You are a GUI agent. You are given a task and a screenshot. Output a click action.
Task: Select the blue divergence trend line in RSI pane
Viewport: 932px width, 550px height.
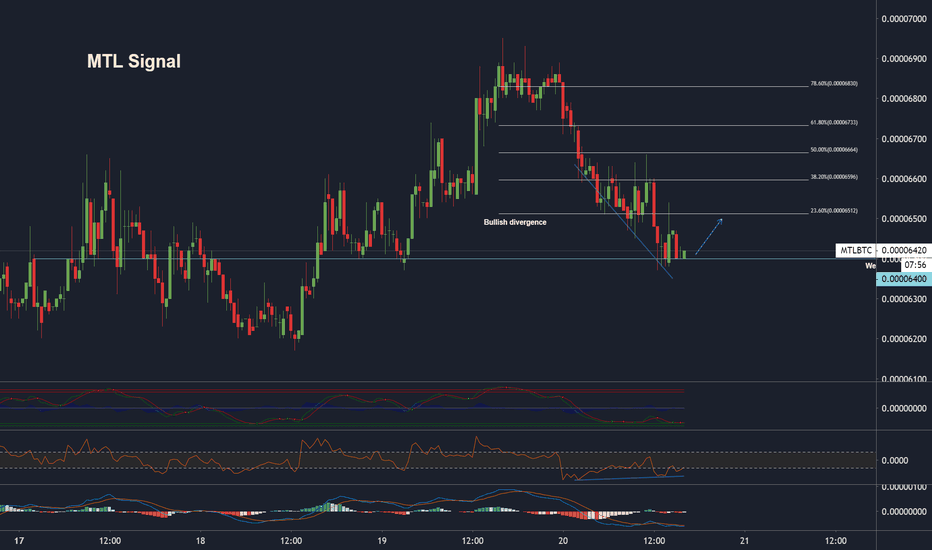[629, 477]
